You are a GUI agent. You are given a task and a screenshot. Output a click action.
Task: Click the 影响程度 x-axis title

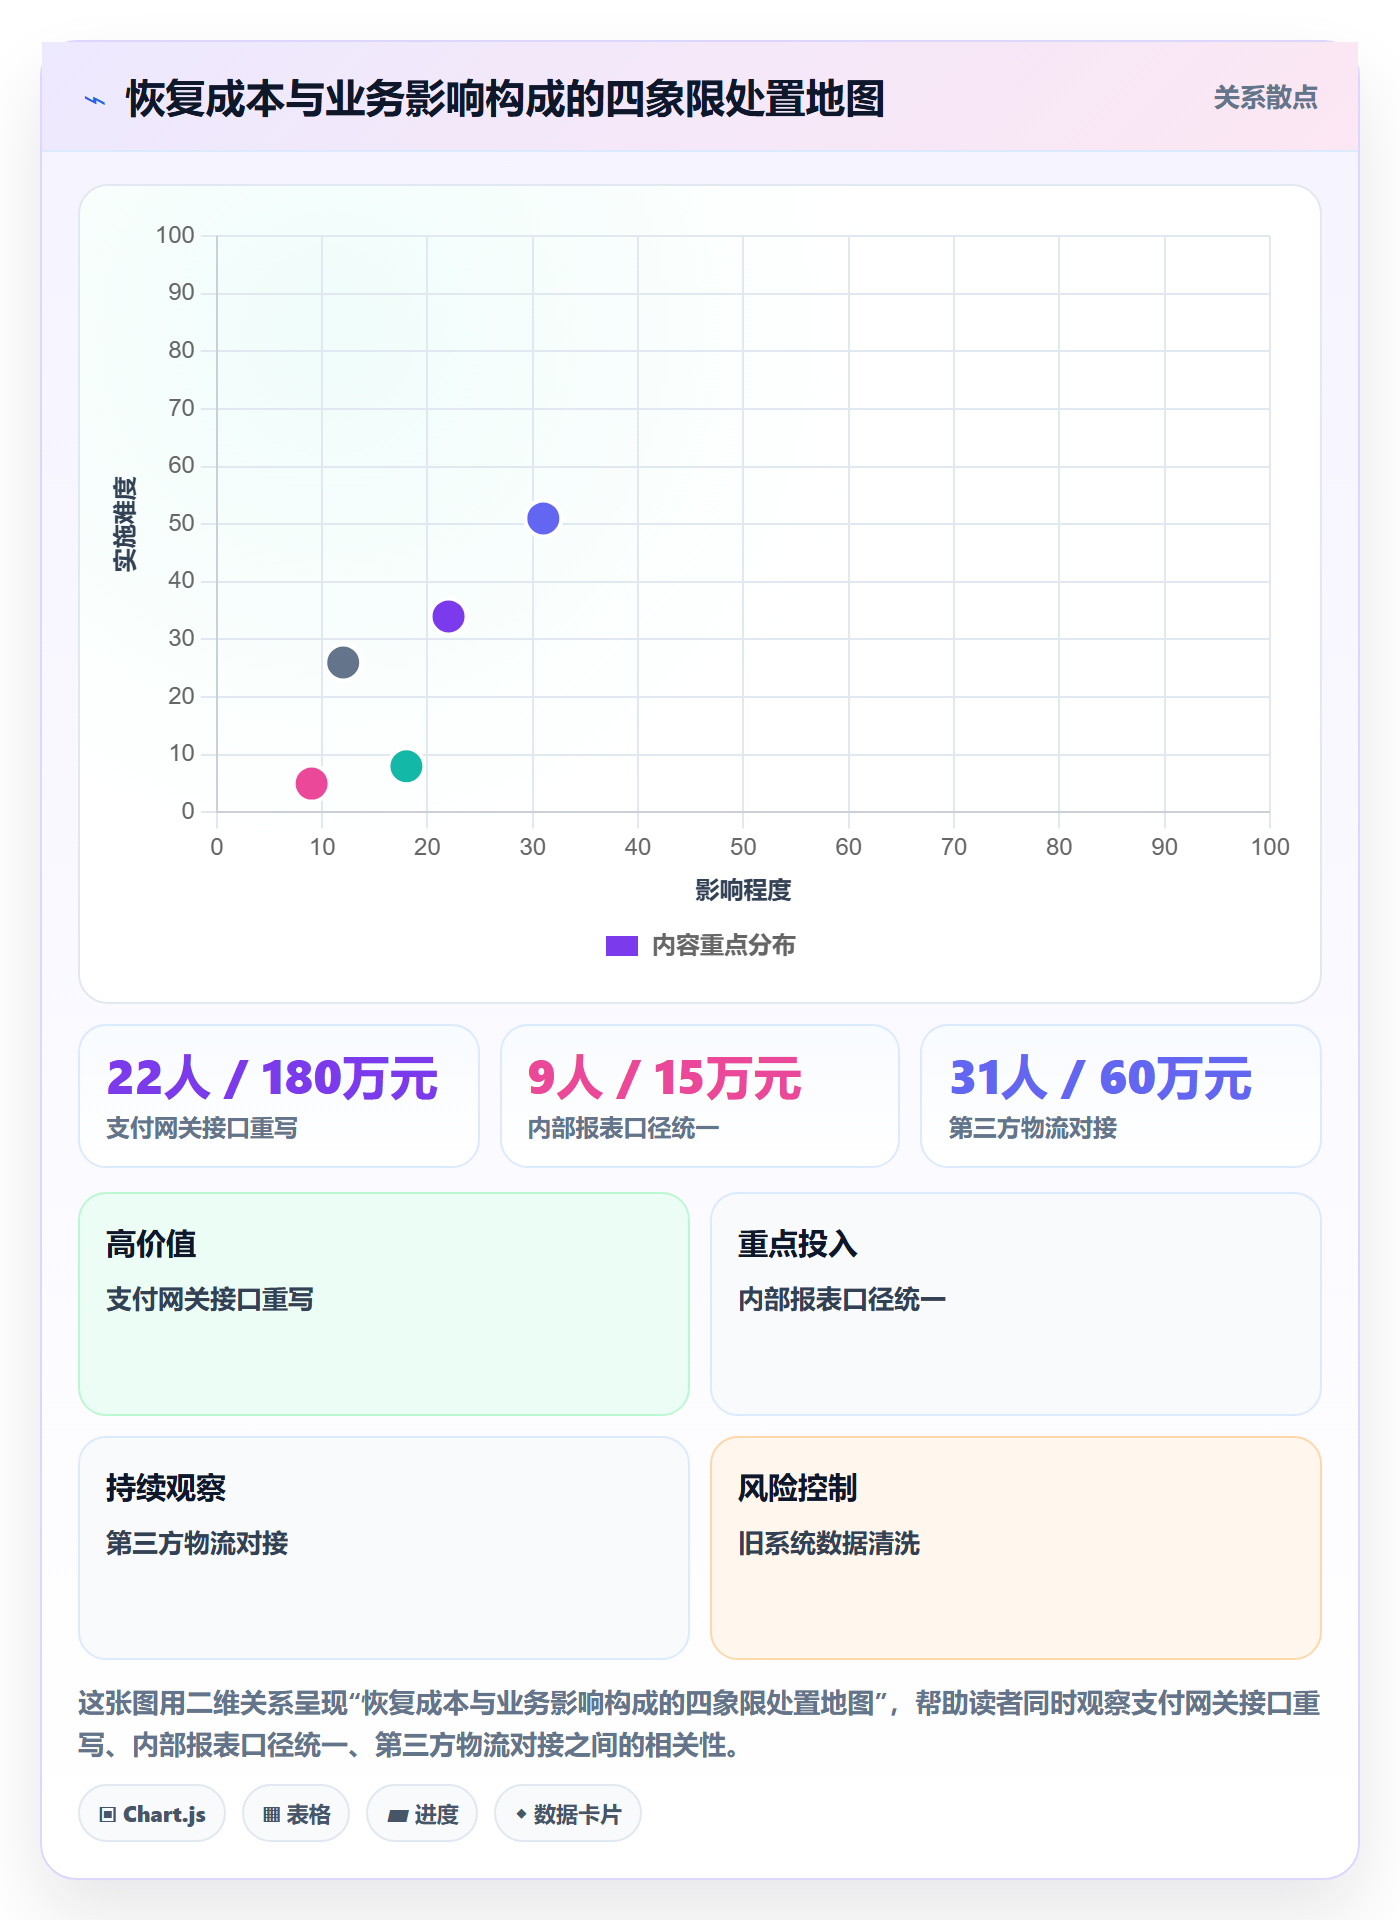coord(743,890)
